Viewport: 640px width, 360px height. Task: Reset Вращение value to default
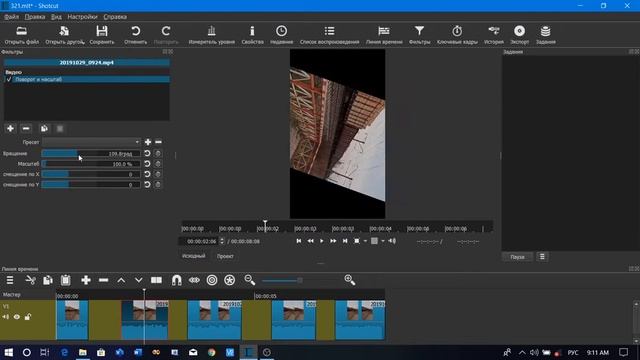147,153
